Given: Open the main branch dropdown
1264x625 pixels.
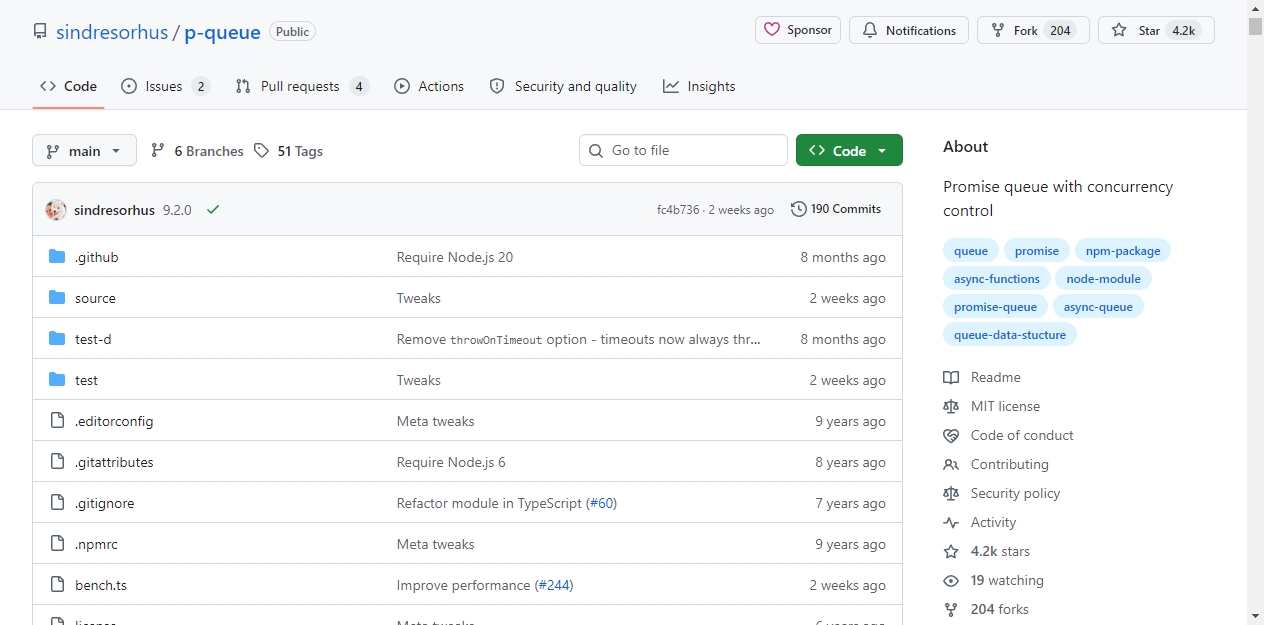Looking at the screenshot, I should 84,151.
